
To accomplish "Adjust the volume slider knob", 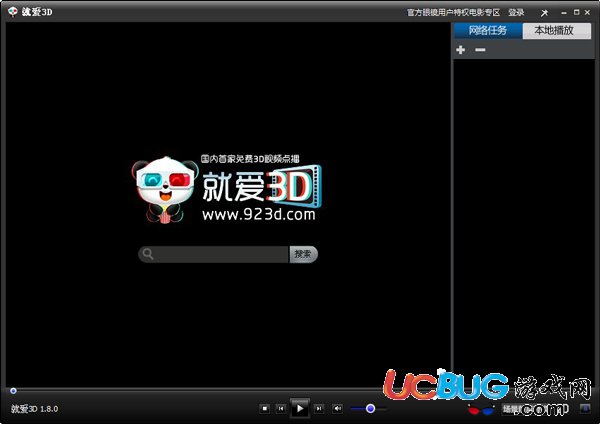I will click(x=370, y=409).
